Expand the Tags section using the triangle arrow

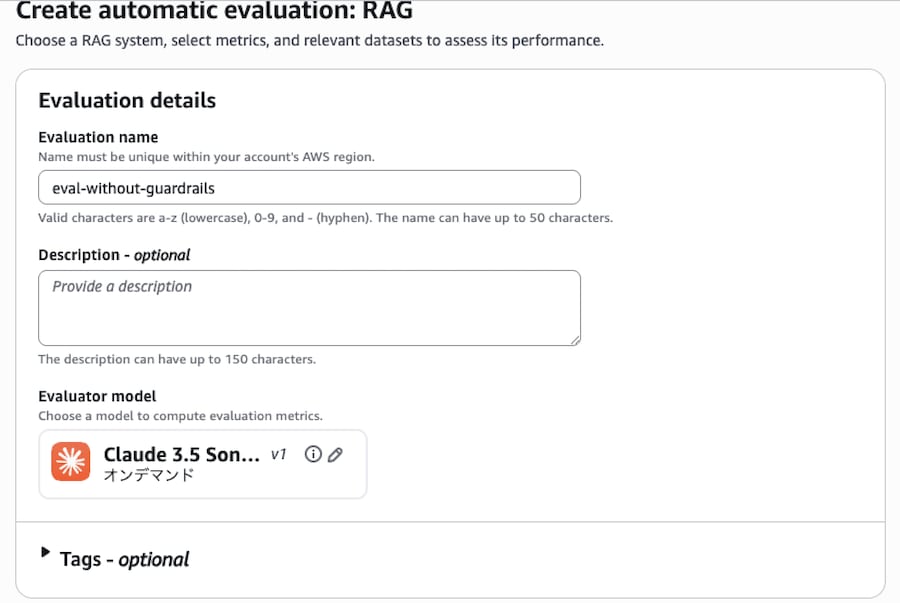click(45, 553)
